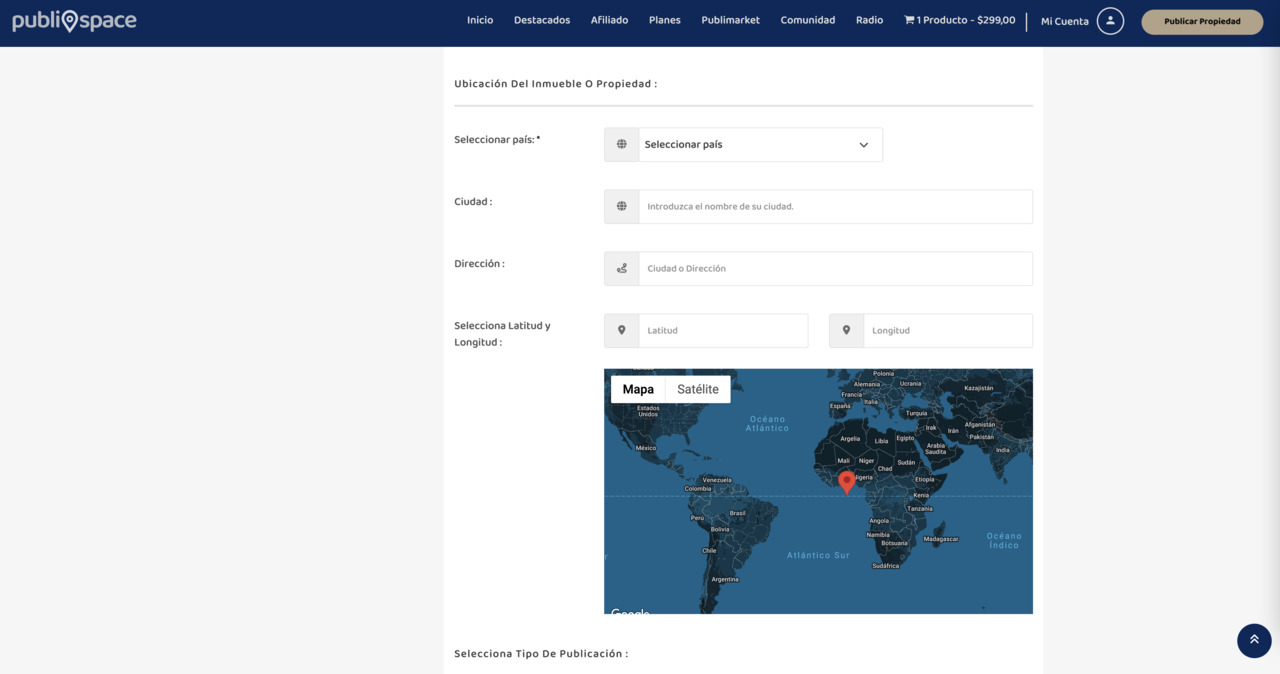The height and width of the screenshot is (674, 1280).
Task: Open the Mi Cuenta link
Action: pyautogui.click(x=1064, y=21)
